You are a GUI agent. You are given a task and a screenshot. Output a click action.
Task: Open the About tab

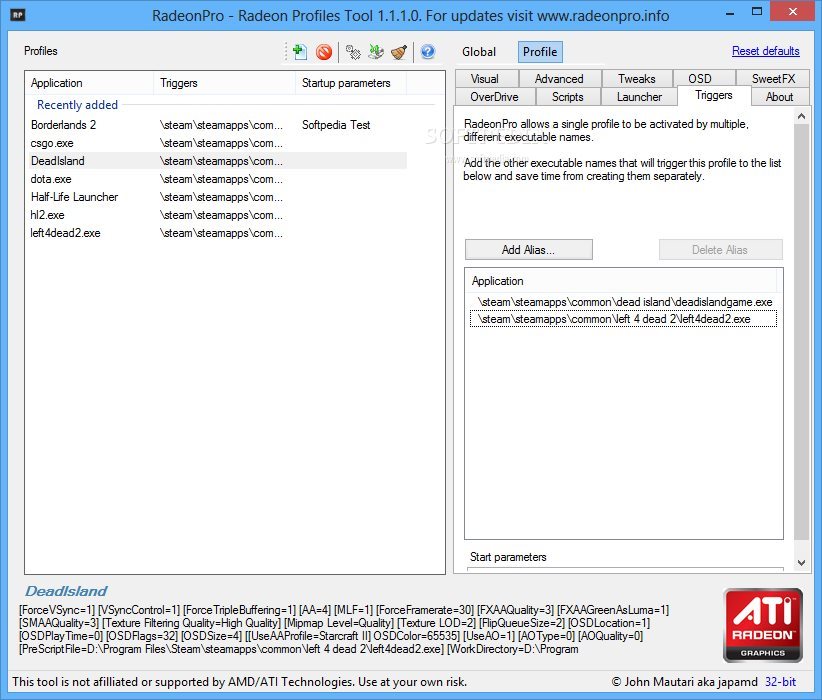(780, 97)
